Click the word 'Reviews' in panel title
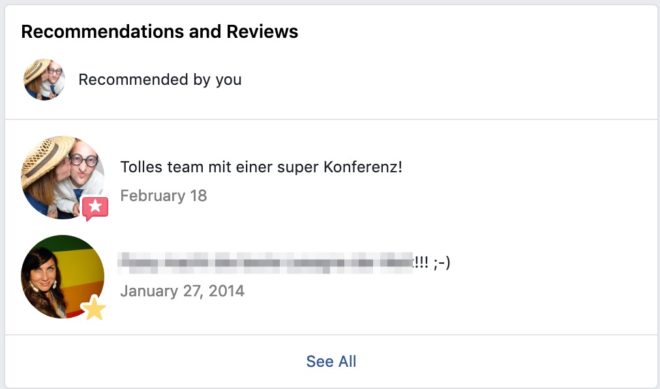660x389 pixels. click(x=262, y=32)
